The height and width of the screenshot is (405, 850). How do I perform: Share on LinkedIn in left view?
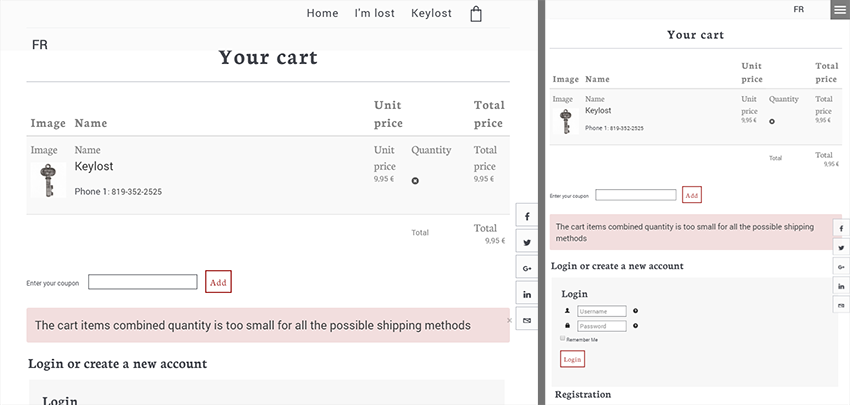click(x=527, y=294)
